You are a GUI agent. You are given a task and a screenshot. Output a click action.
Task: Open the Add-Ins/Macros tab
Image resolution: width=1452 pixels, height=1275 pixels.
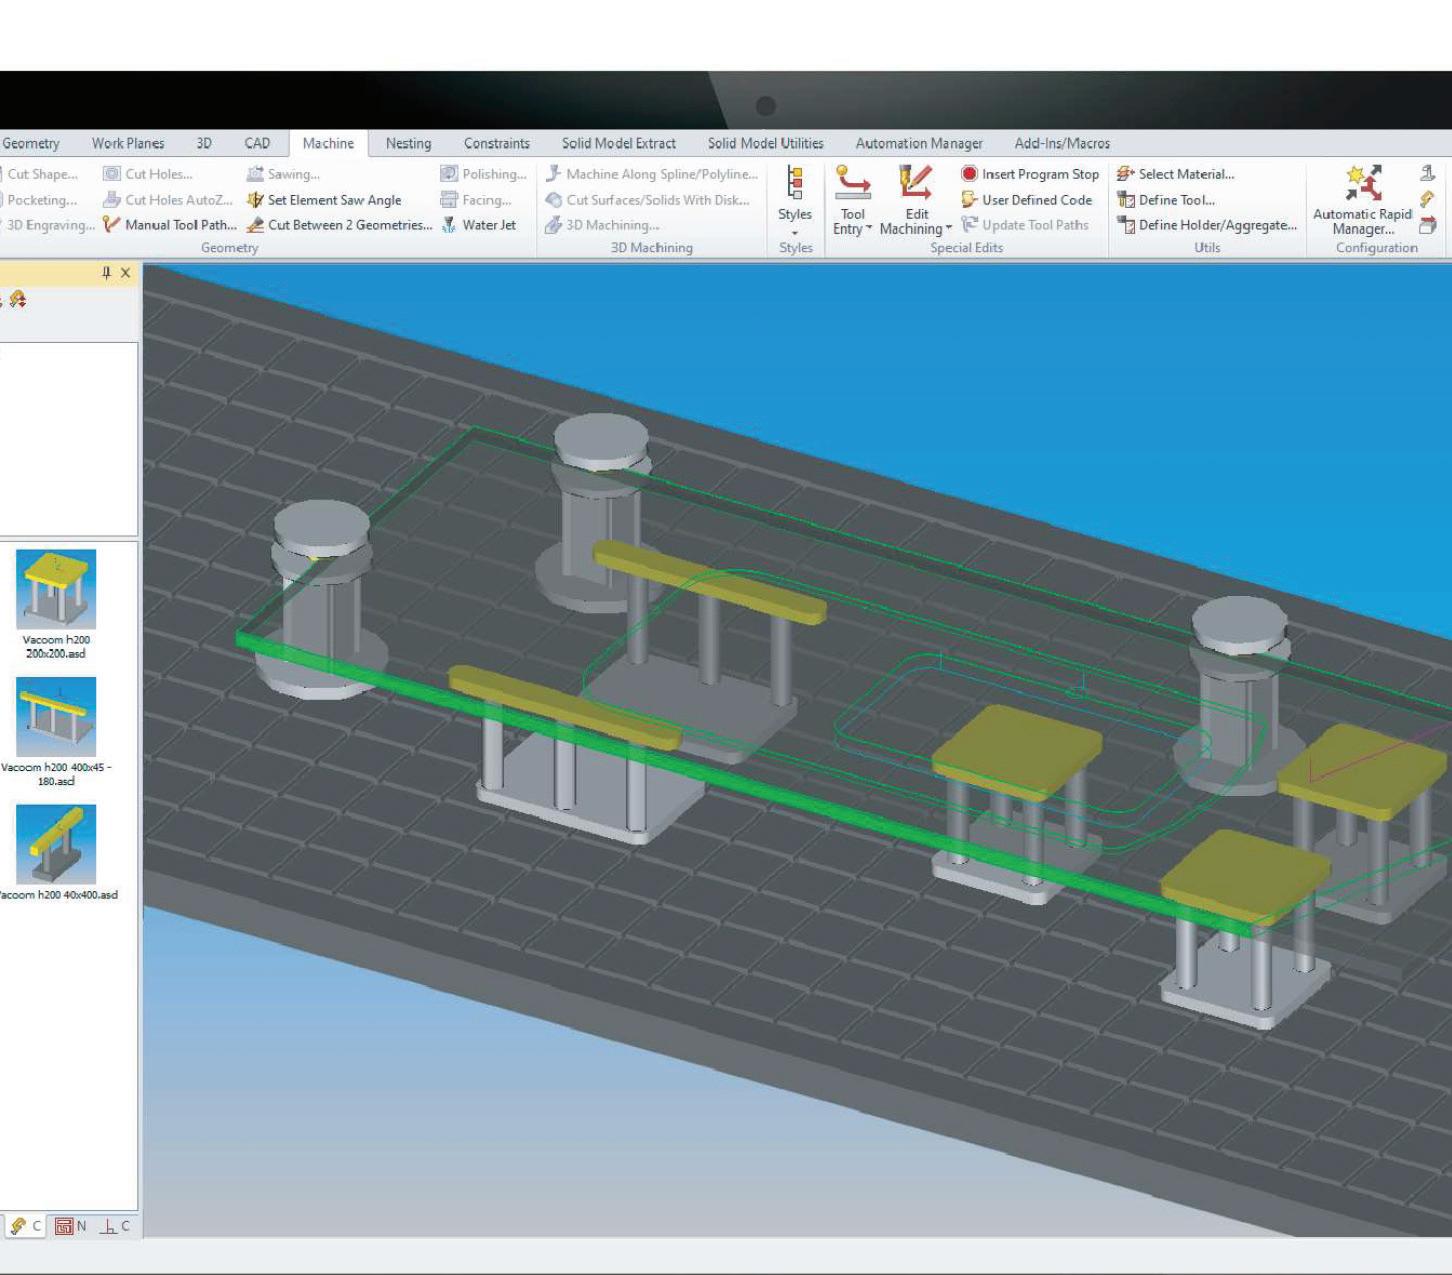point(1062,144)
